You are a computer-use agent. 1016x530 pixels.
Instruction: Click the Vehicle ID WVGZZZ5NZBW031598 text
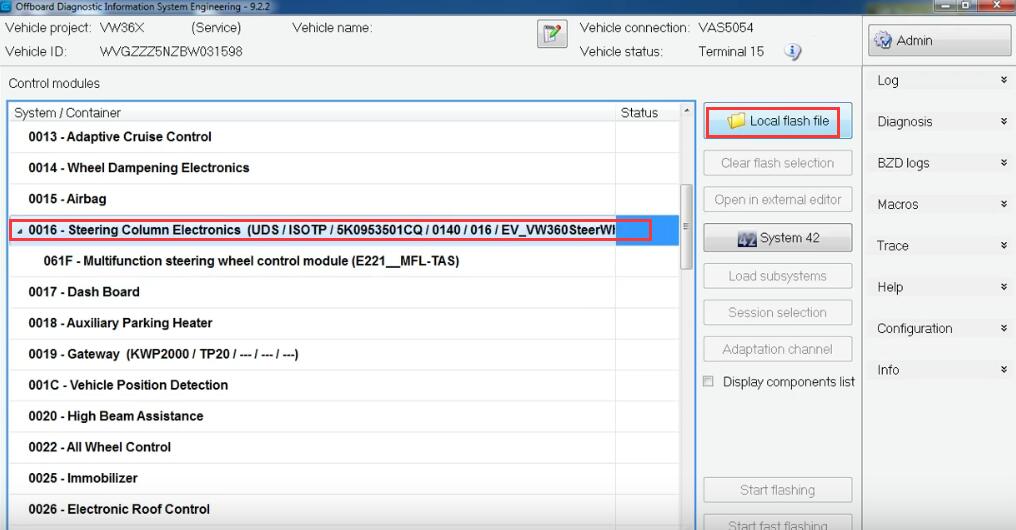171,52
